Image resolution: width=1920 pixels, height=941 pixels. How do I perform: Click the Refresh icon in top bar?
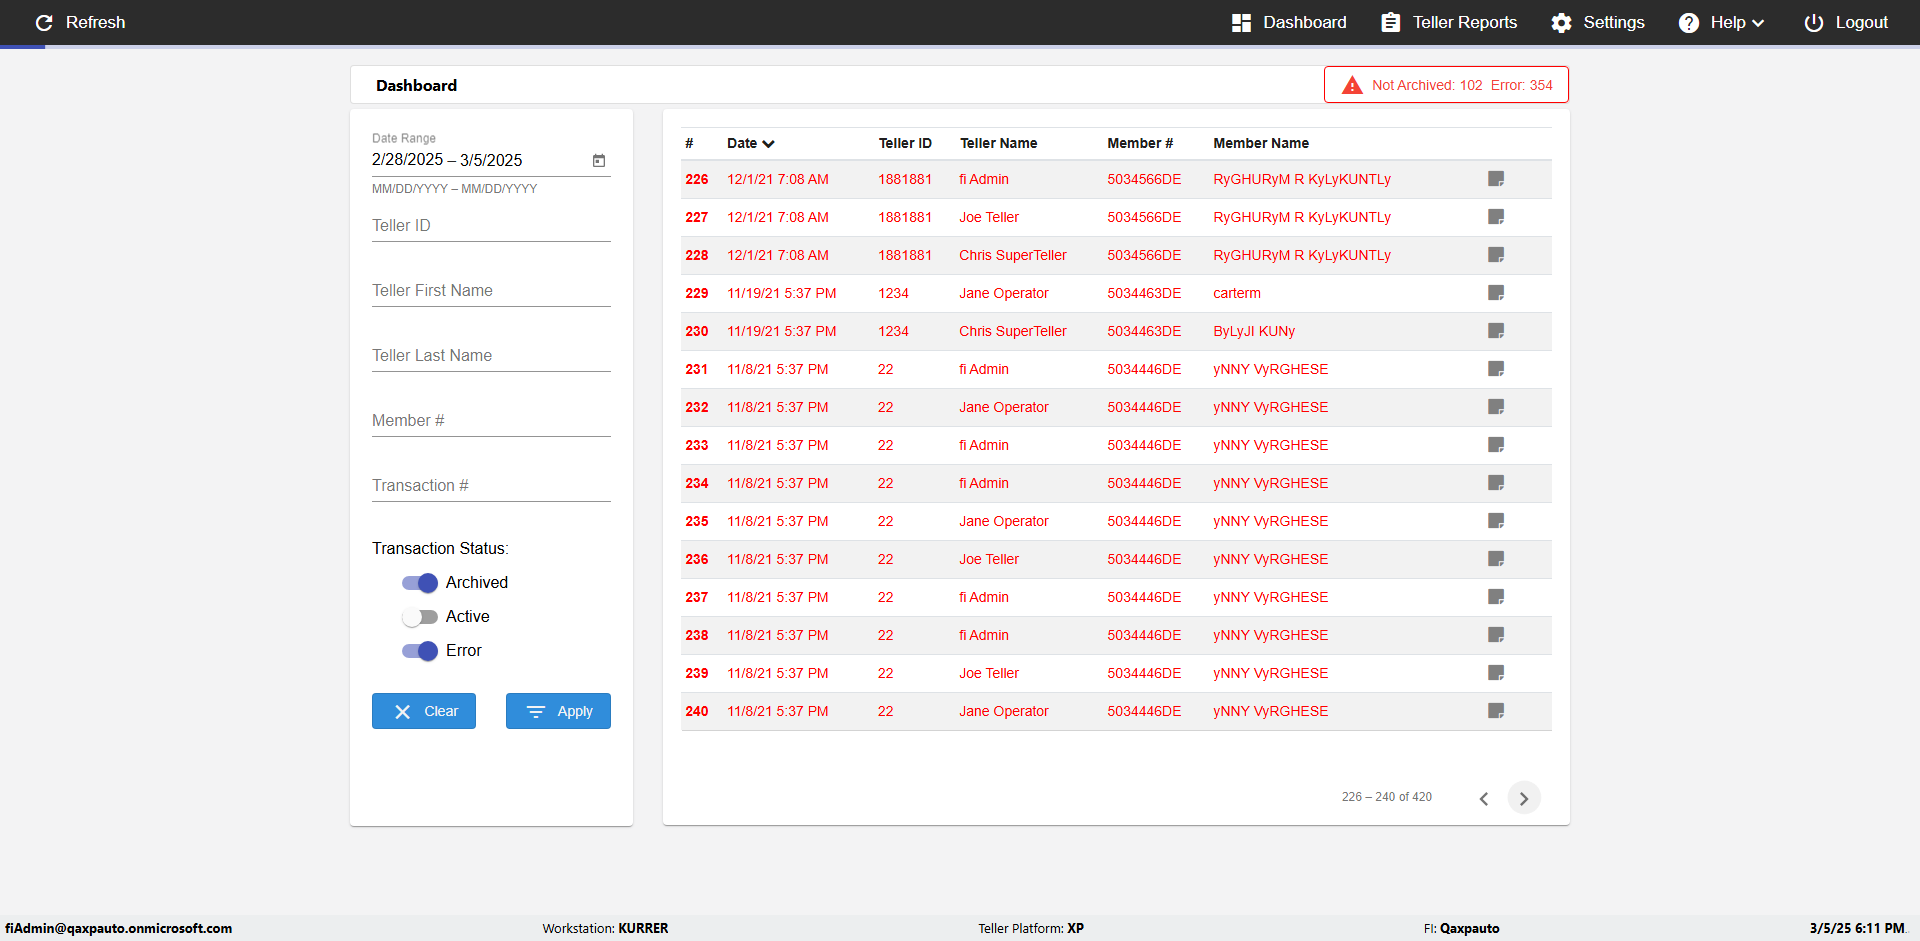pyautogui.click(x=44, y=22)
